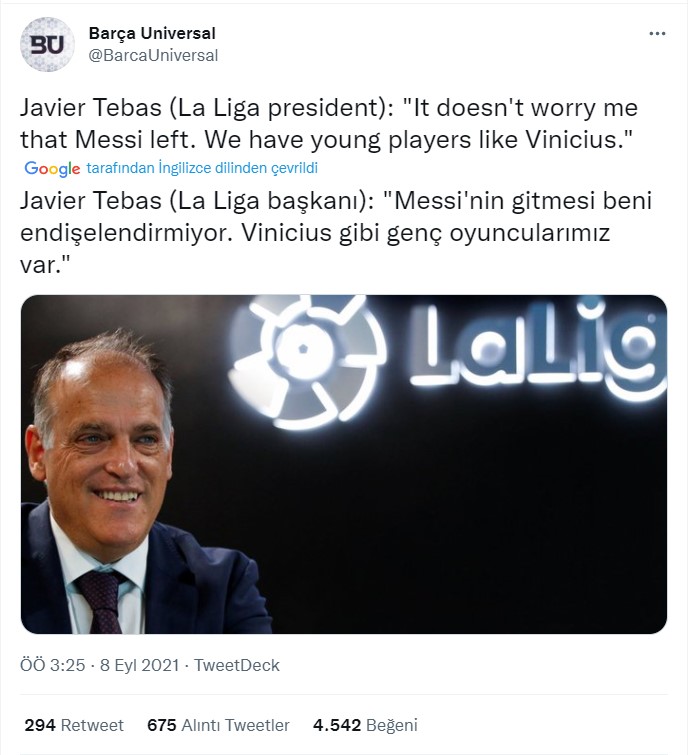View the 294 Retweet list
The height and width of the screenshot is (755, 693).
[73, 725]
